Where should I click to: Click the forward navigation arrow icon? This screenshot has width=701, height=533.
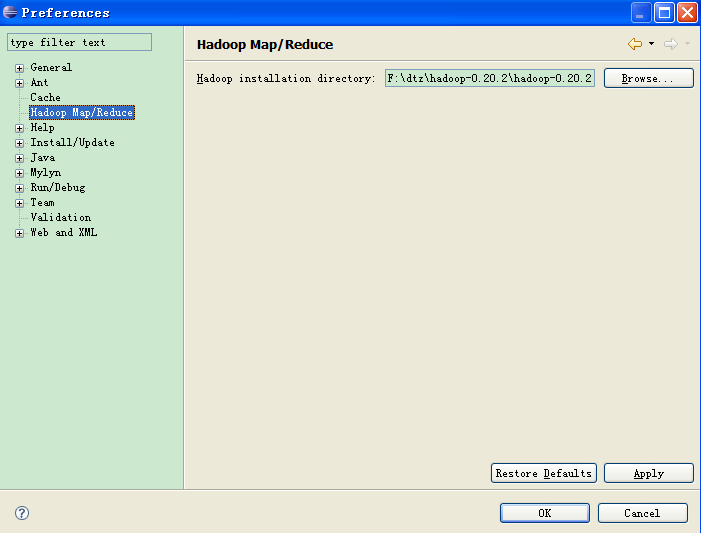[x=671, y=44]
